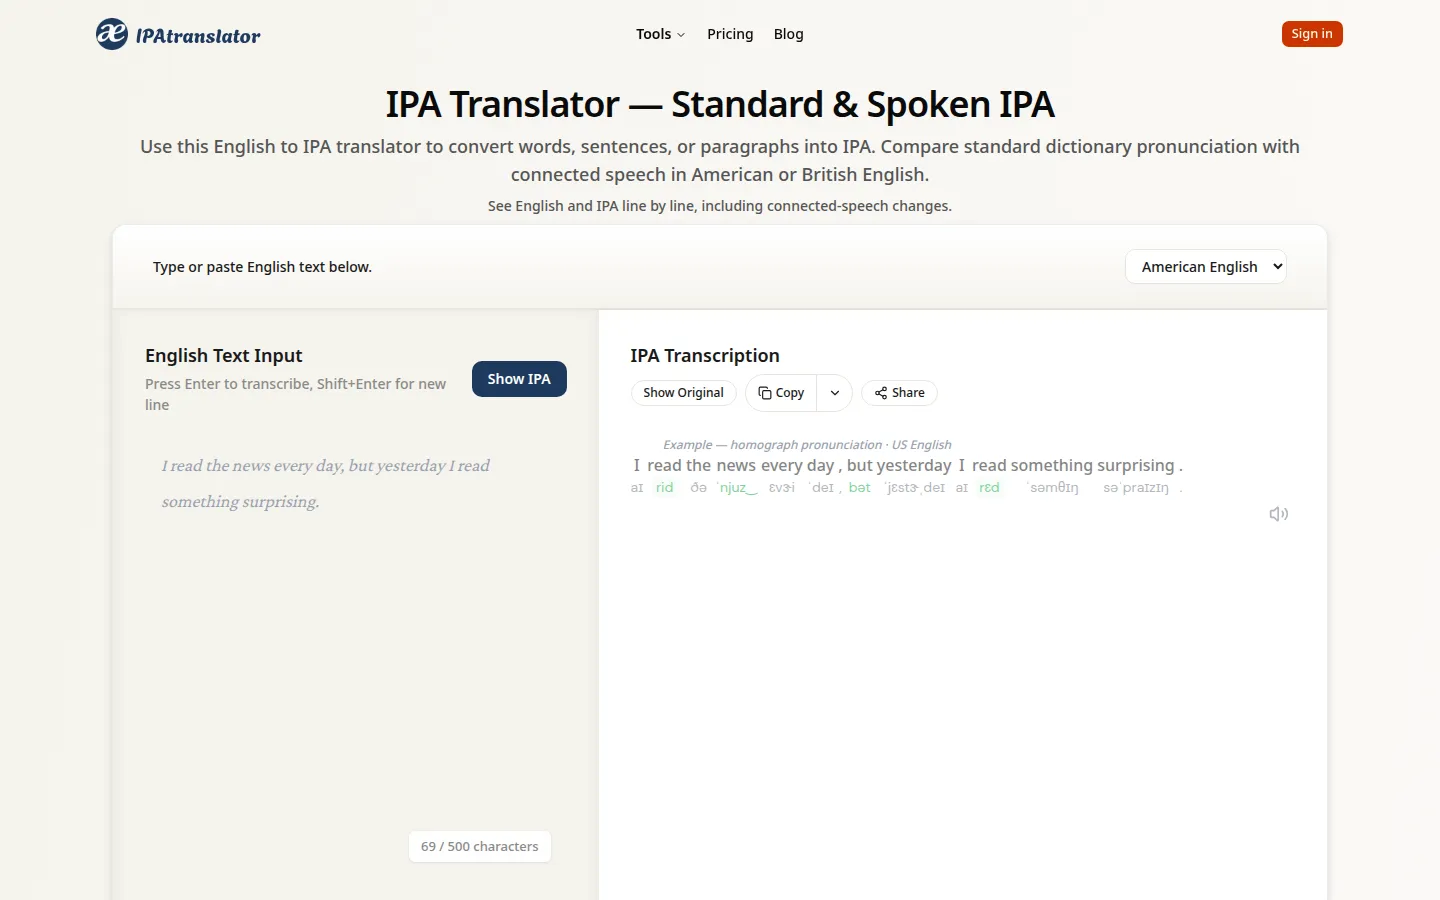Click the "Type or paste English text below." label
The height and width of the screenshot is (900, 1440).
(x=262, y=267)
